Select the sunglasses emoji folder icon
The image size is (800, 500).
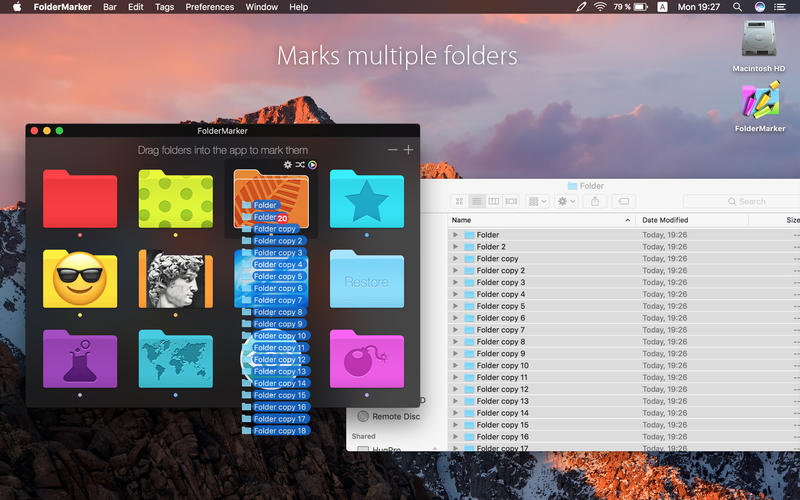pos(80,279)
